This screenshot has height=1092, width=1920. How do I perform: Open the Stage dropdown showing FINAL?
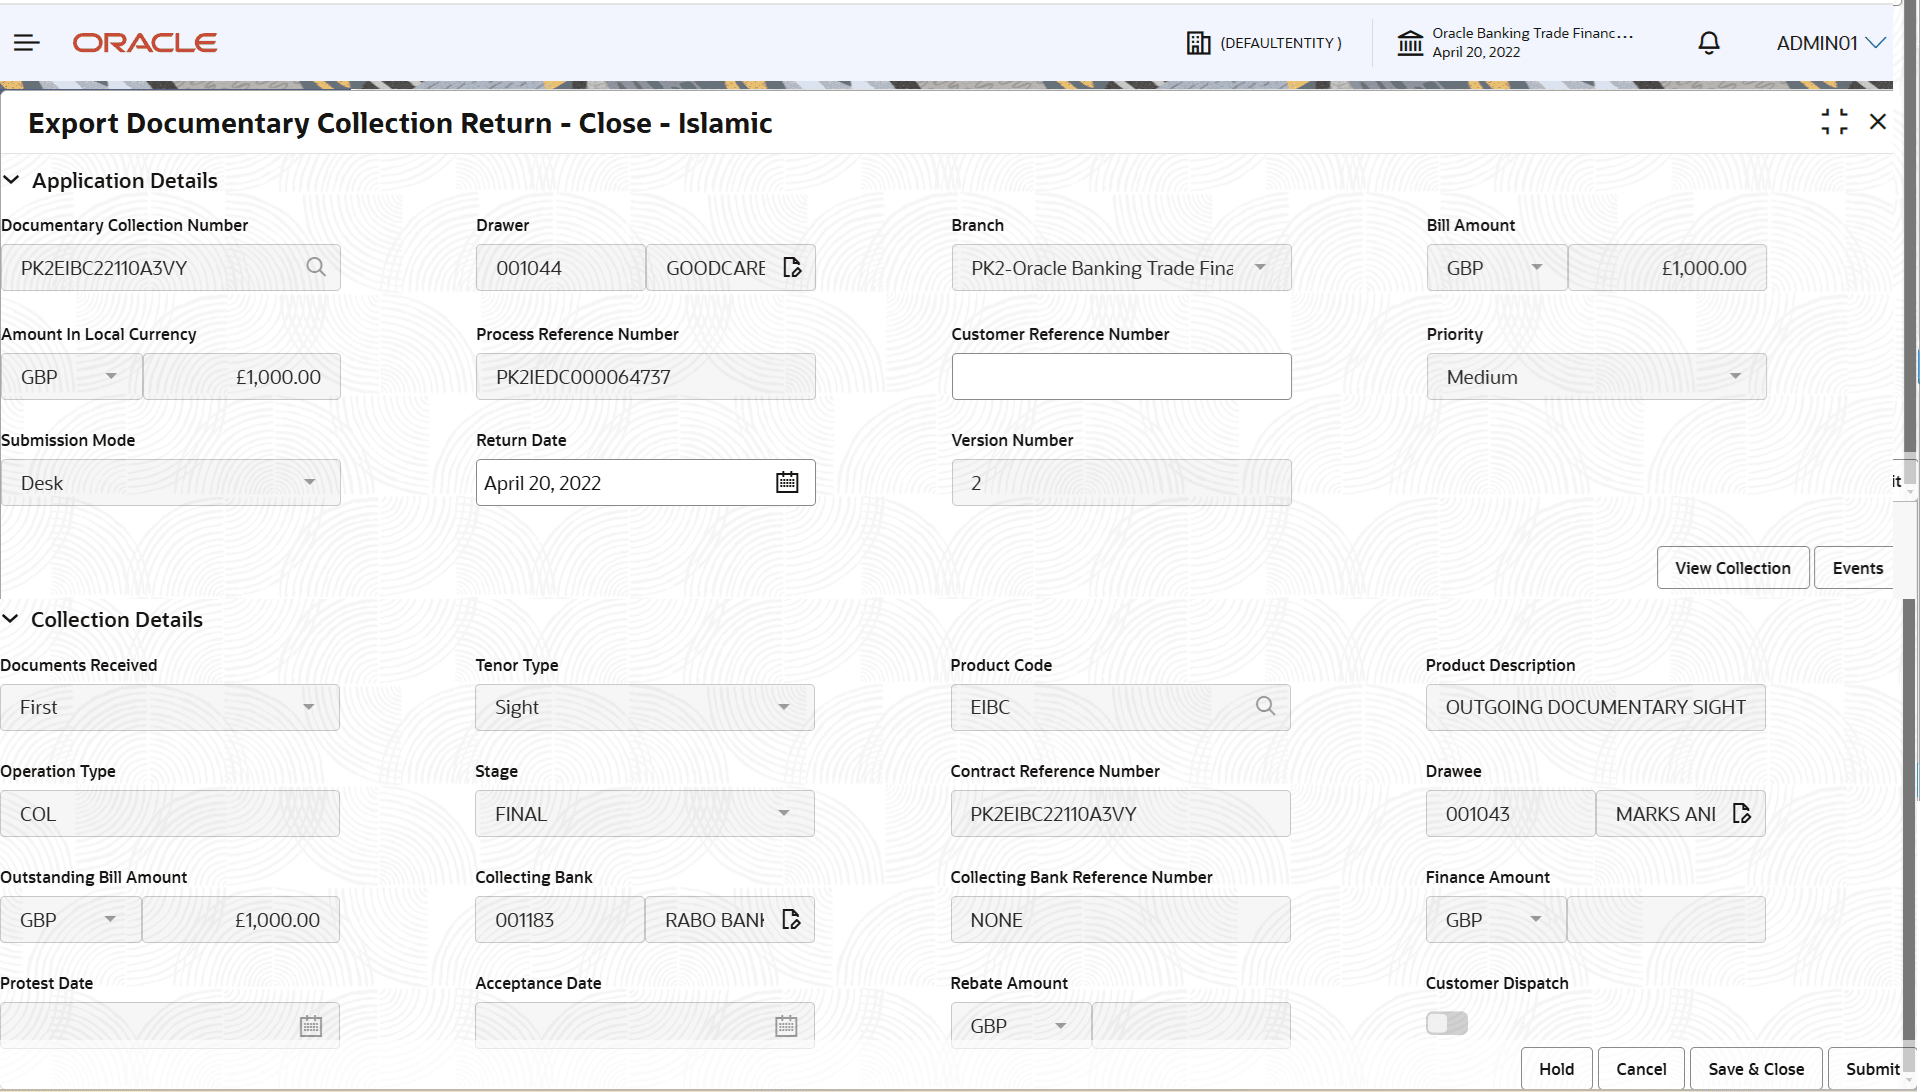point(784,813)
